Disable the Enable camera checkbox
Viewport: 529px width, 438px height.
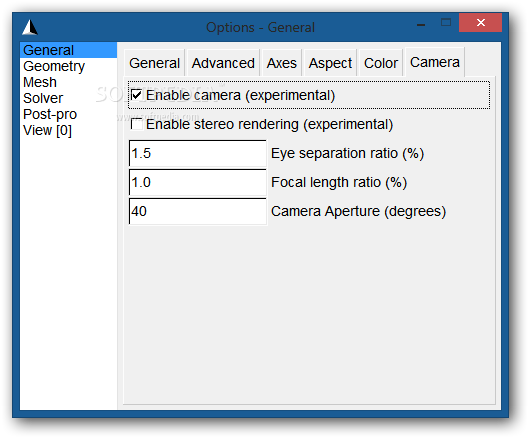coord(136,95)
